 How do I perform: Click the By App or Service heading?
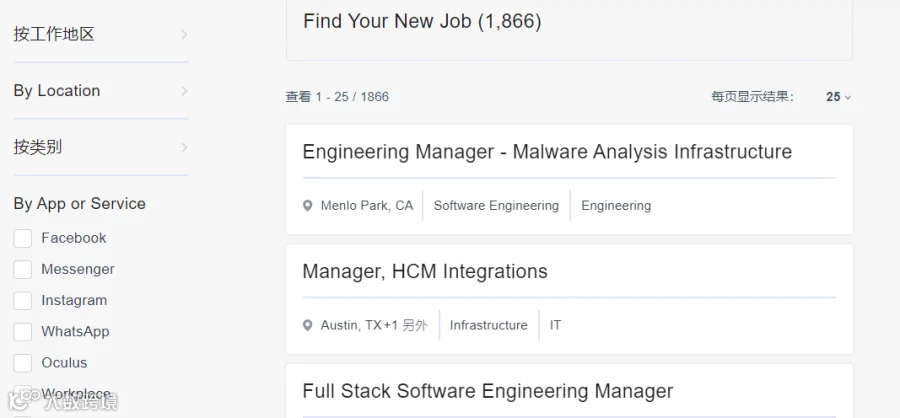(x=80, y=204)
